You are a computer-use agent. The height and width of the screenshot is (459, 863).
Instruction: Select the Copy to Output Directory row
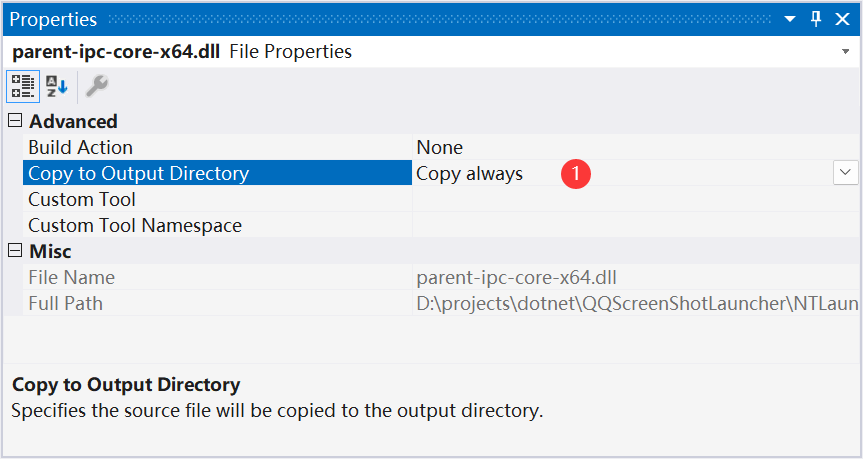[440, 173]
